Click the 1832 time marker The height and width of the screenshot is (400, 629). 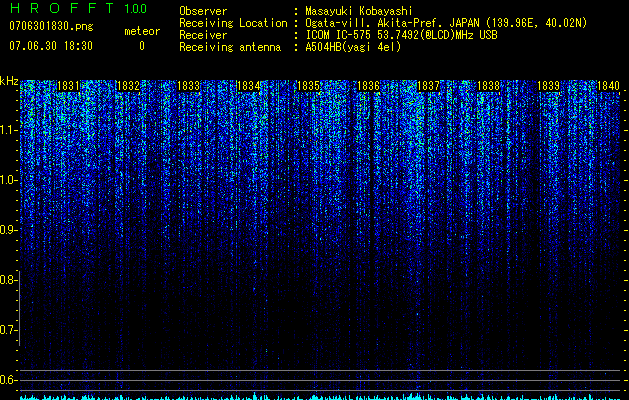pyautogui.click(x=128, y=86)
